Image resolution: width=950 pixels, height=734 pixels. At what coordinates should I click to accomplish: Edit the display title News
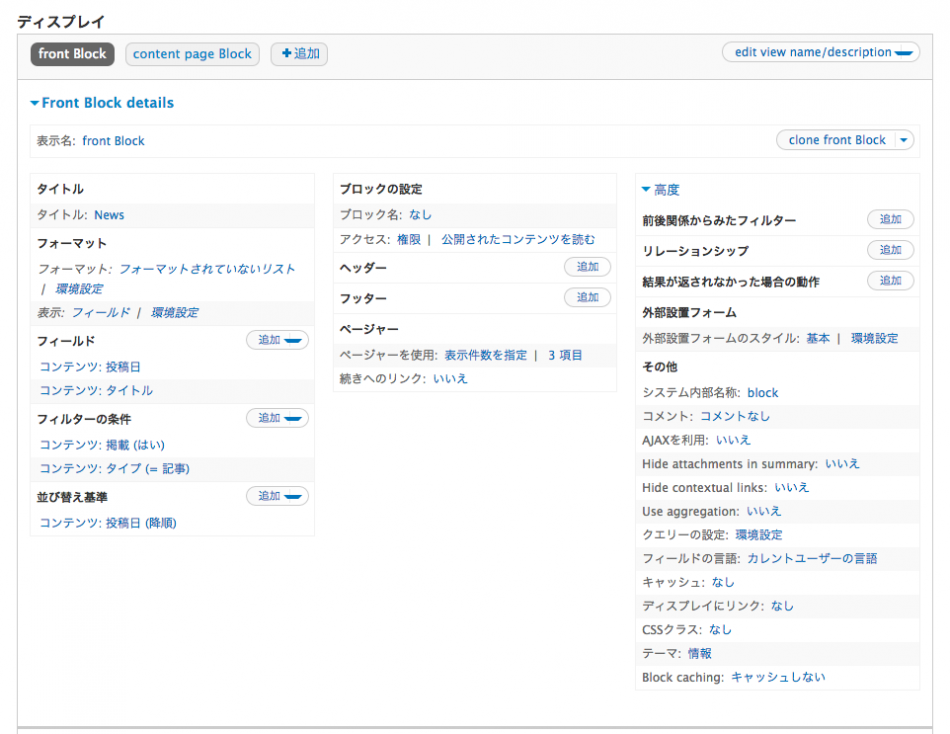109,214
